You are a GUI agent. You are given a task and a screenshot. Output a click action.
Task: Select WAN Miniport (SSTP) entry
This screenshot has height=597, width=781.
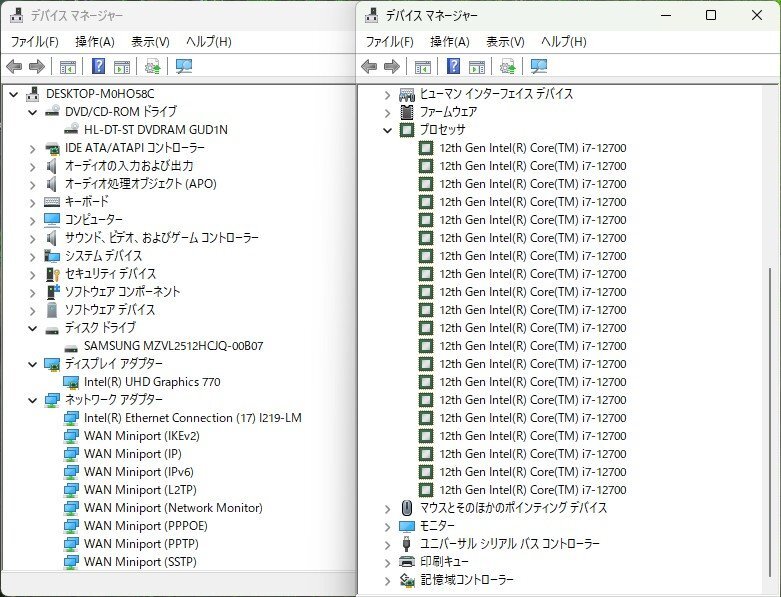(140, 562)
